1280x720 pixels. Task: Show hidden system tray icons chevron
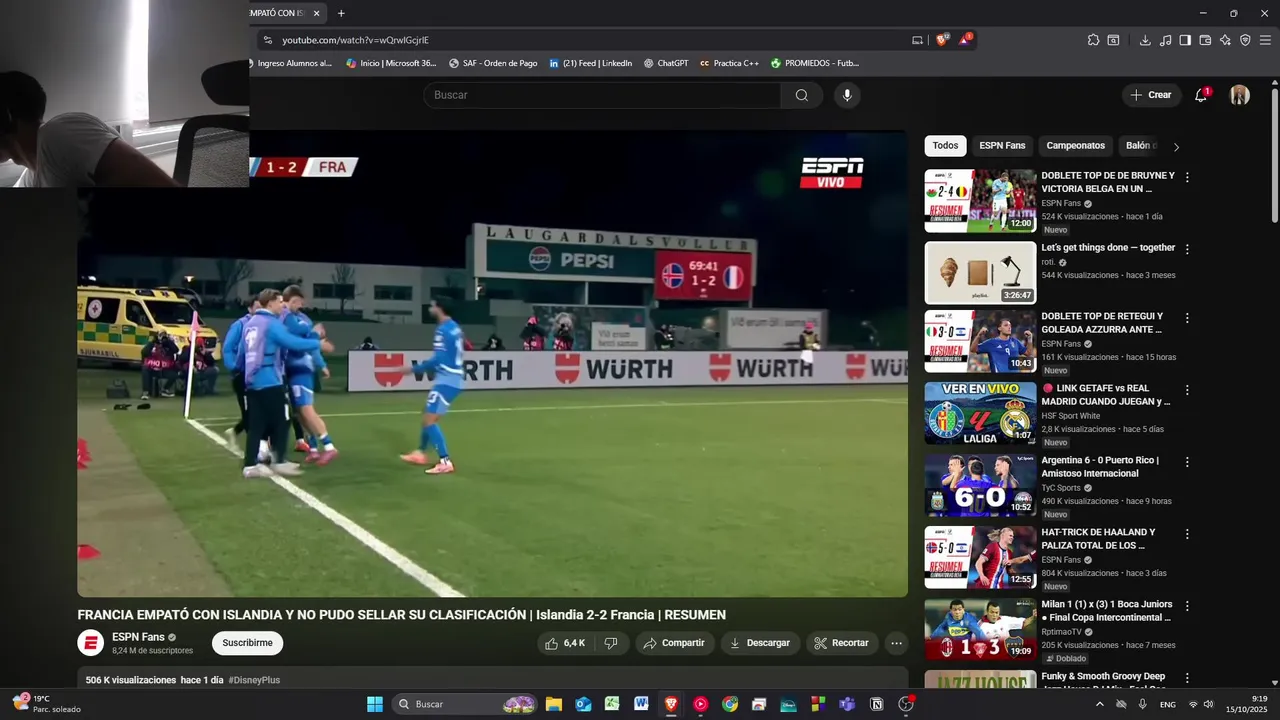1100,704
